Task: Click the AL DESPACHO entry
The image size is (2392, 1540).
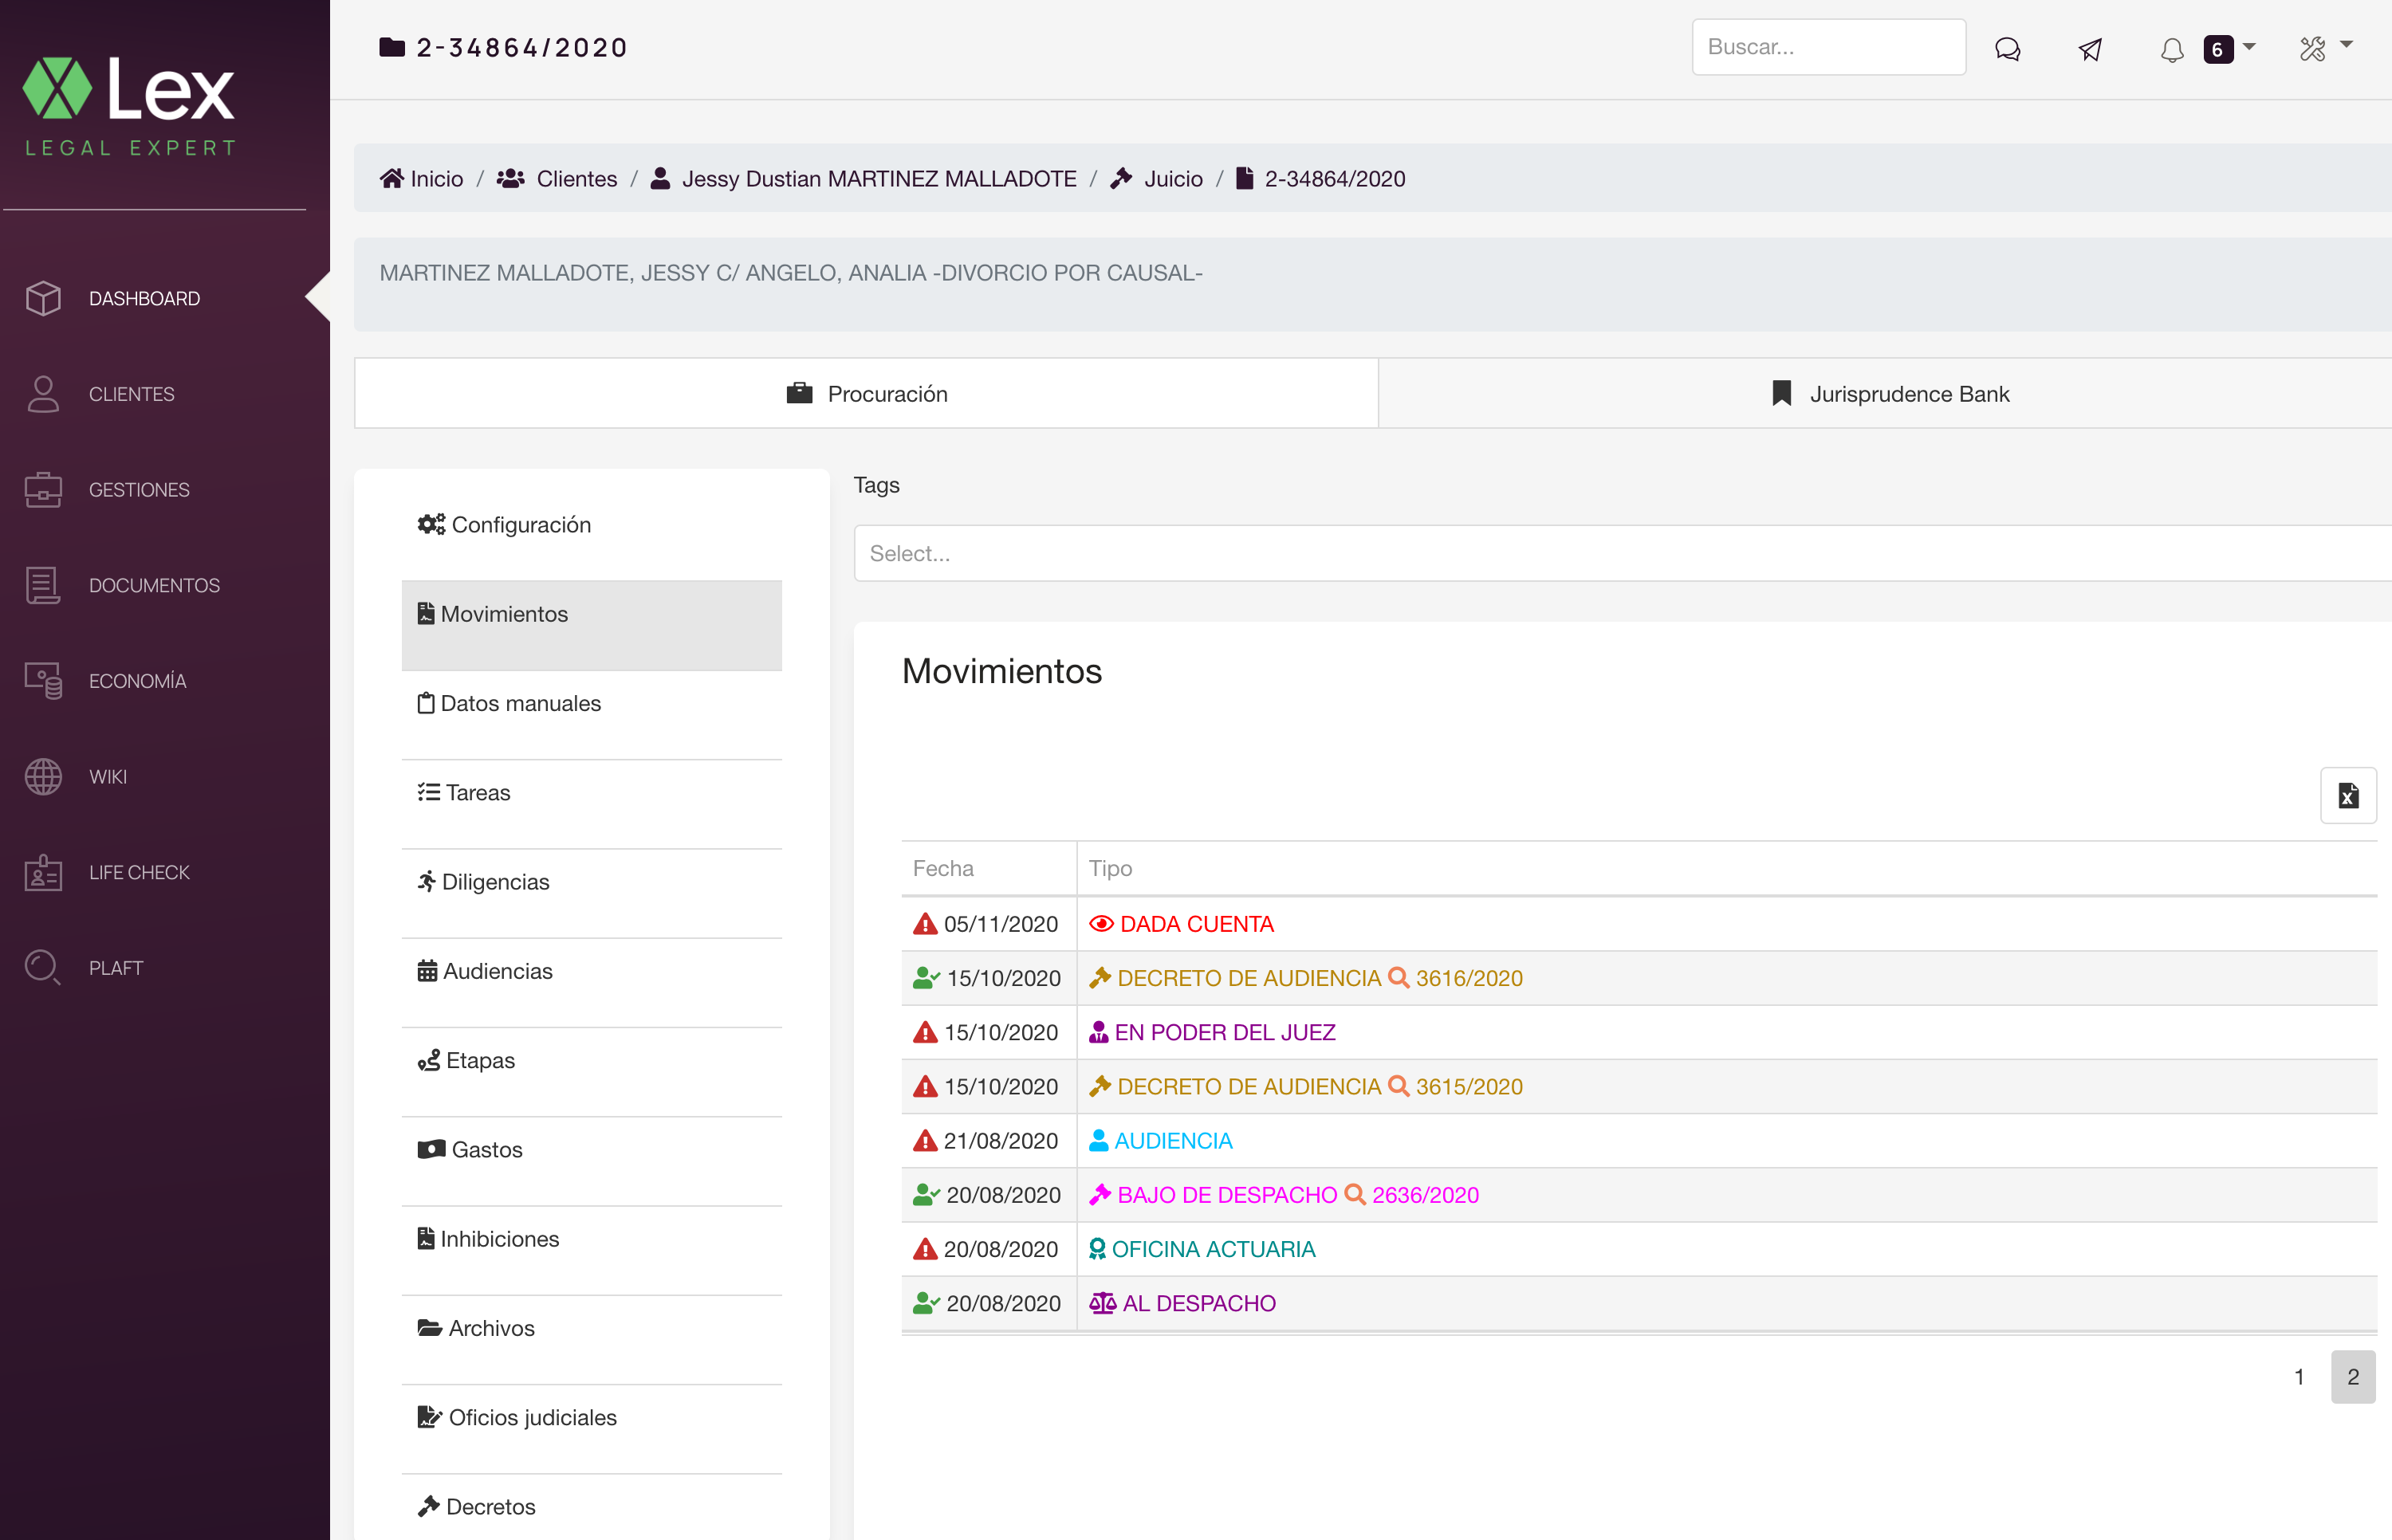Action: tap(1199, 1303)
